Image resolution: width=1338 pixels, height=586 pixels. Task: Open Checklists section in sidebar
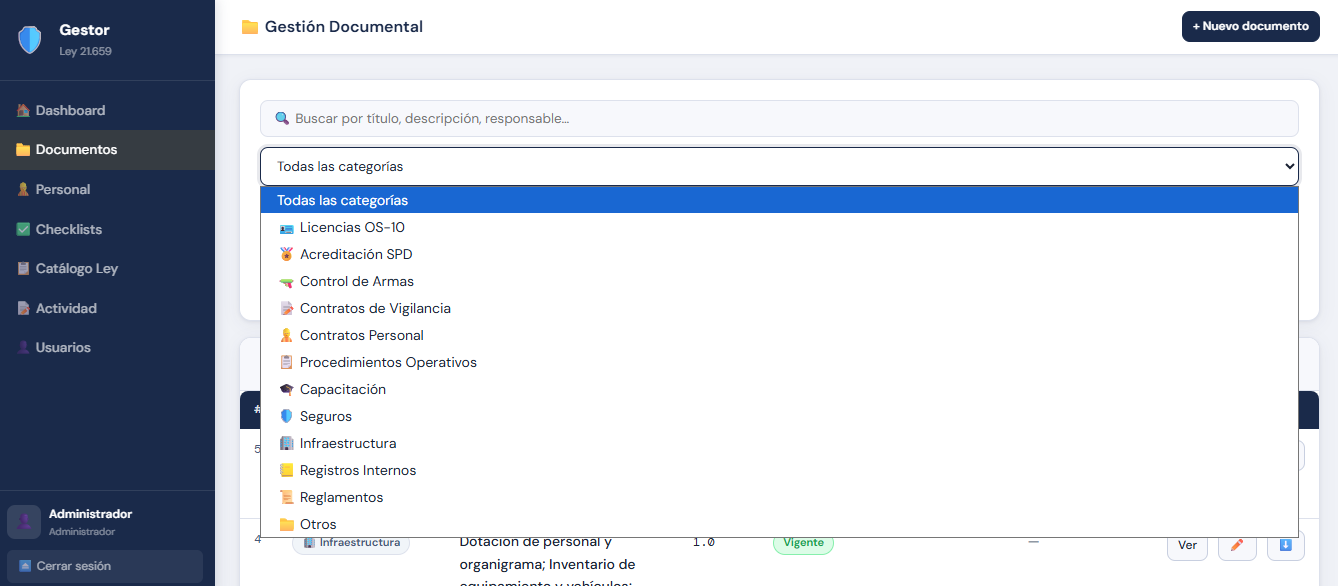(x=107, y=229)
